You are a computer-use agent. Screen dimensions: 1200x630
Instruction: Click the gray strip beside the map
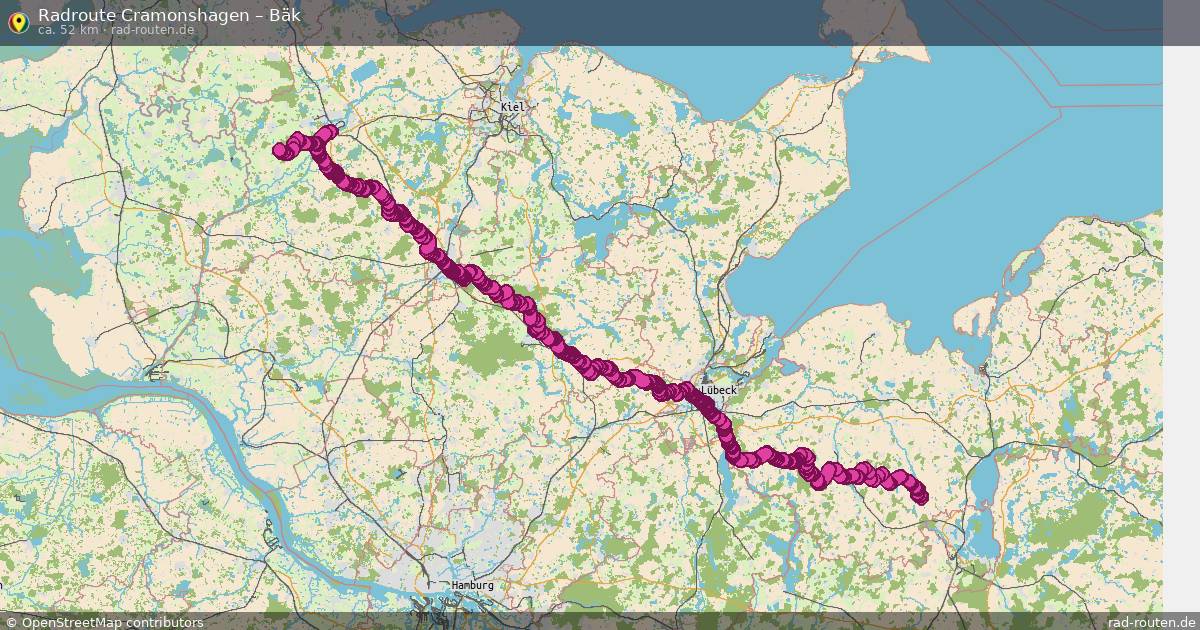[x=1181, y=330]
